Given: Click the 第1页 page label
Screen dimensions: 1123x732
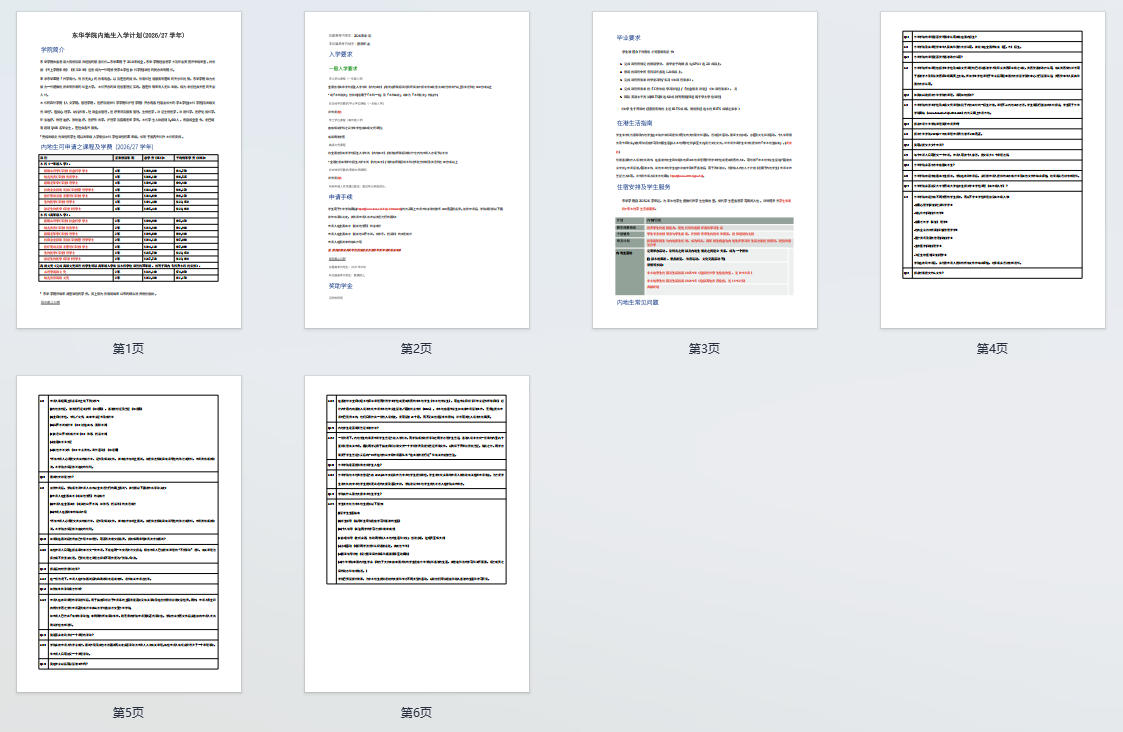Looking at the screenshot, I should coord(129,348).
